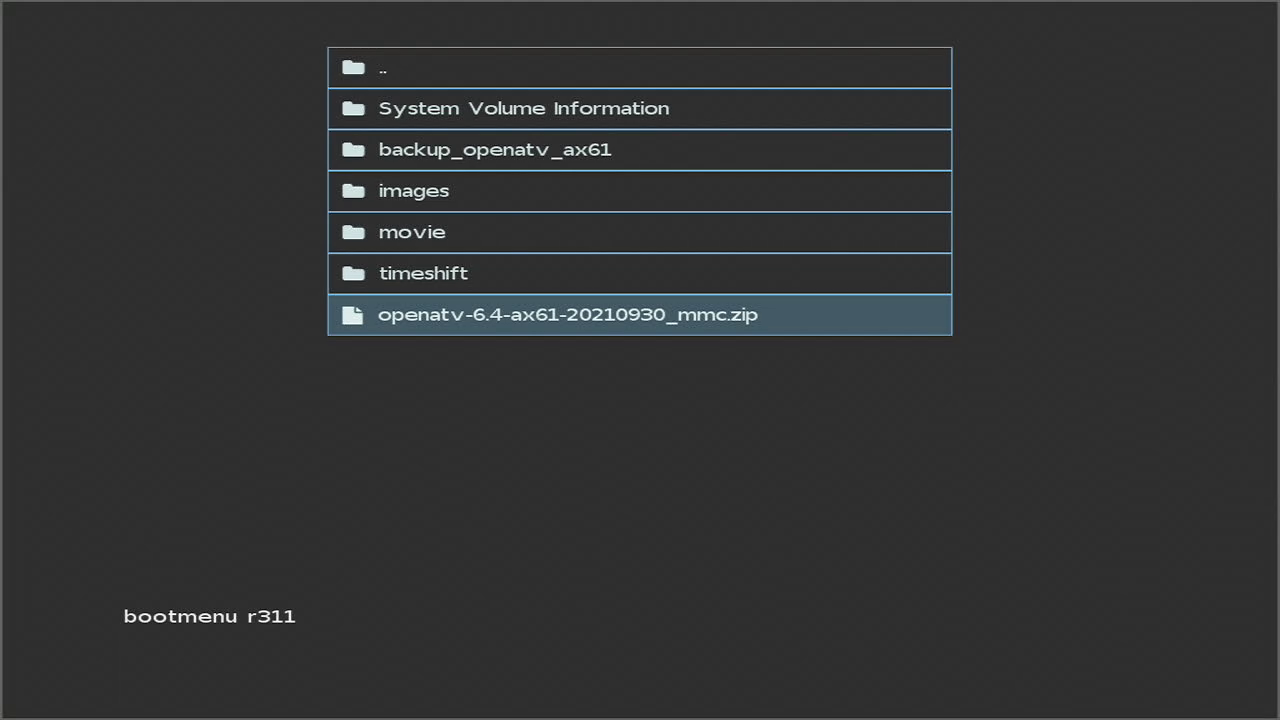
Task: Enter the movie folder
Action: (411, 232)
